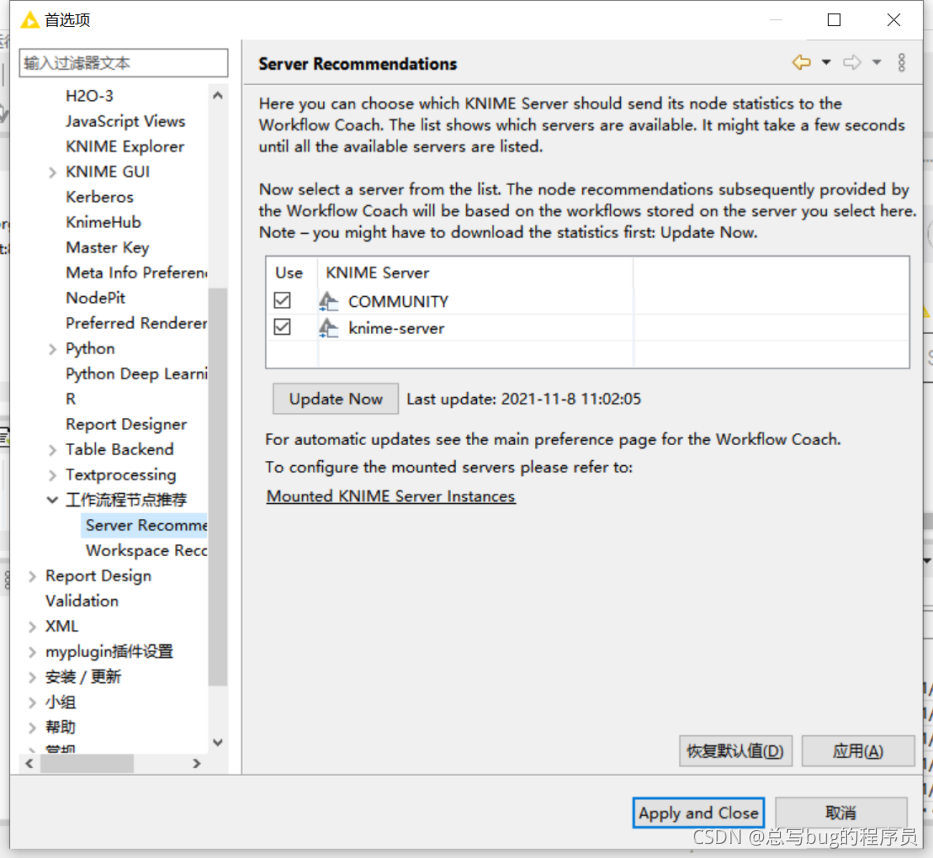Select H2O-3 in preferences tree
The image size is (933, 858).
click(89, 96)
